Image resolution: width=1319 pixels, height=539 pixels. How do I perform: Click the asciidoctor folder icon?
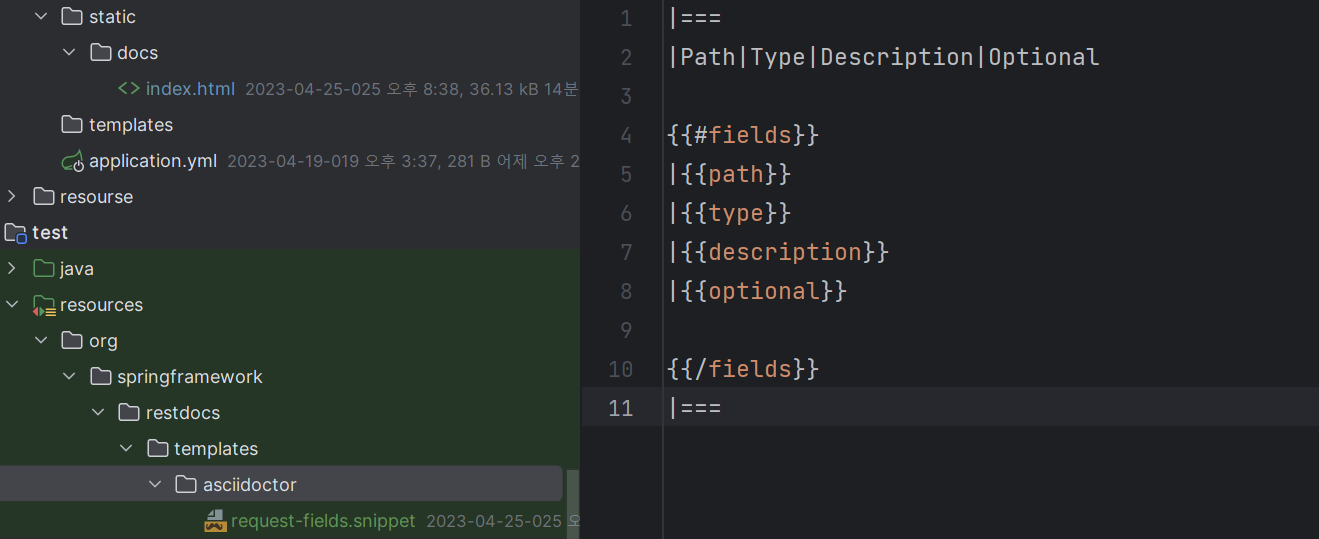click(x=186, y=484)
